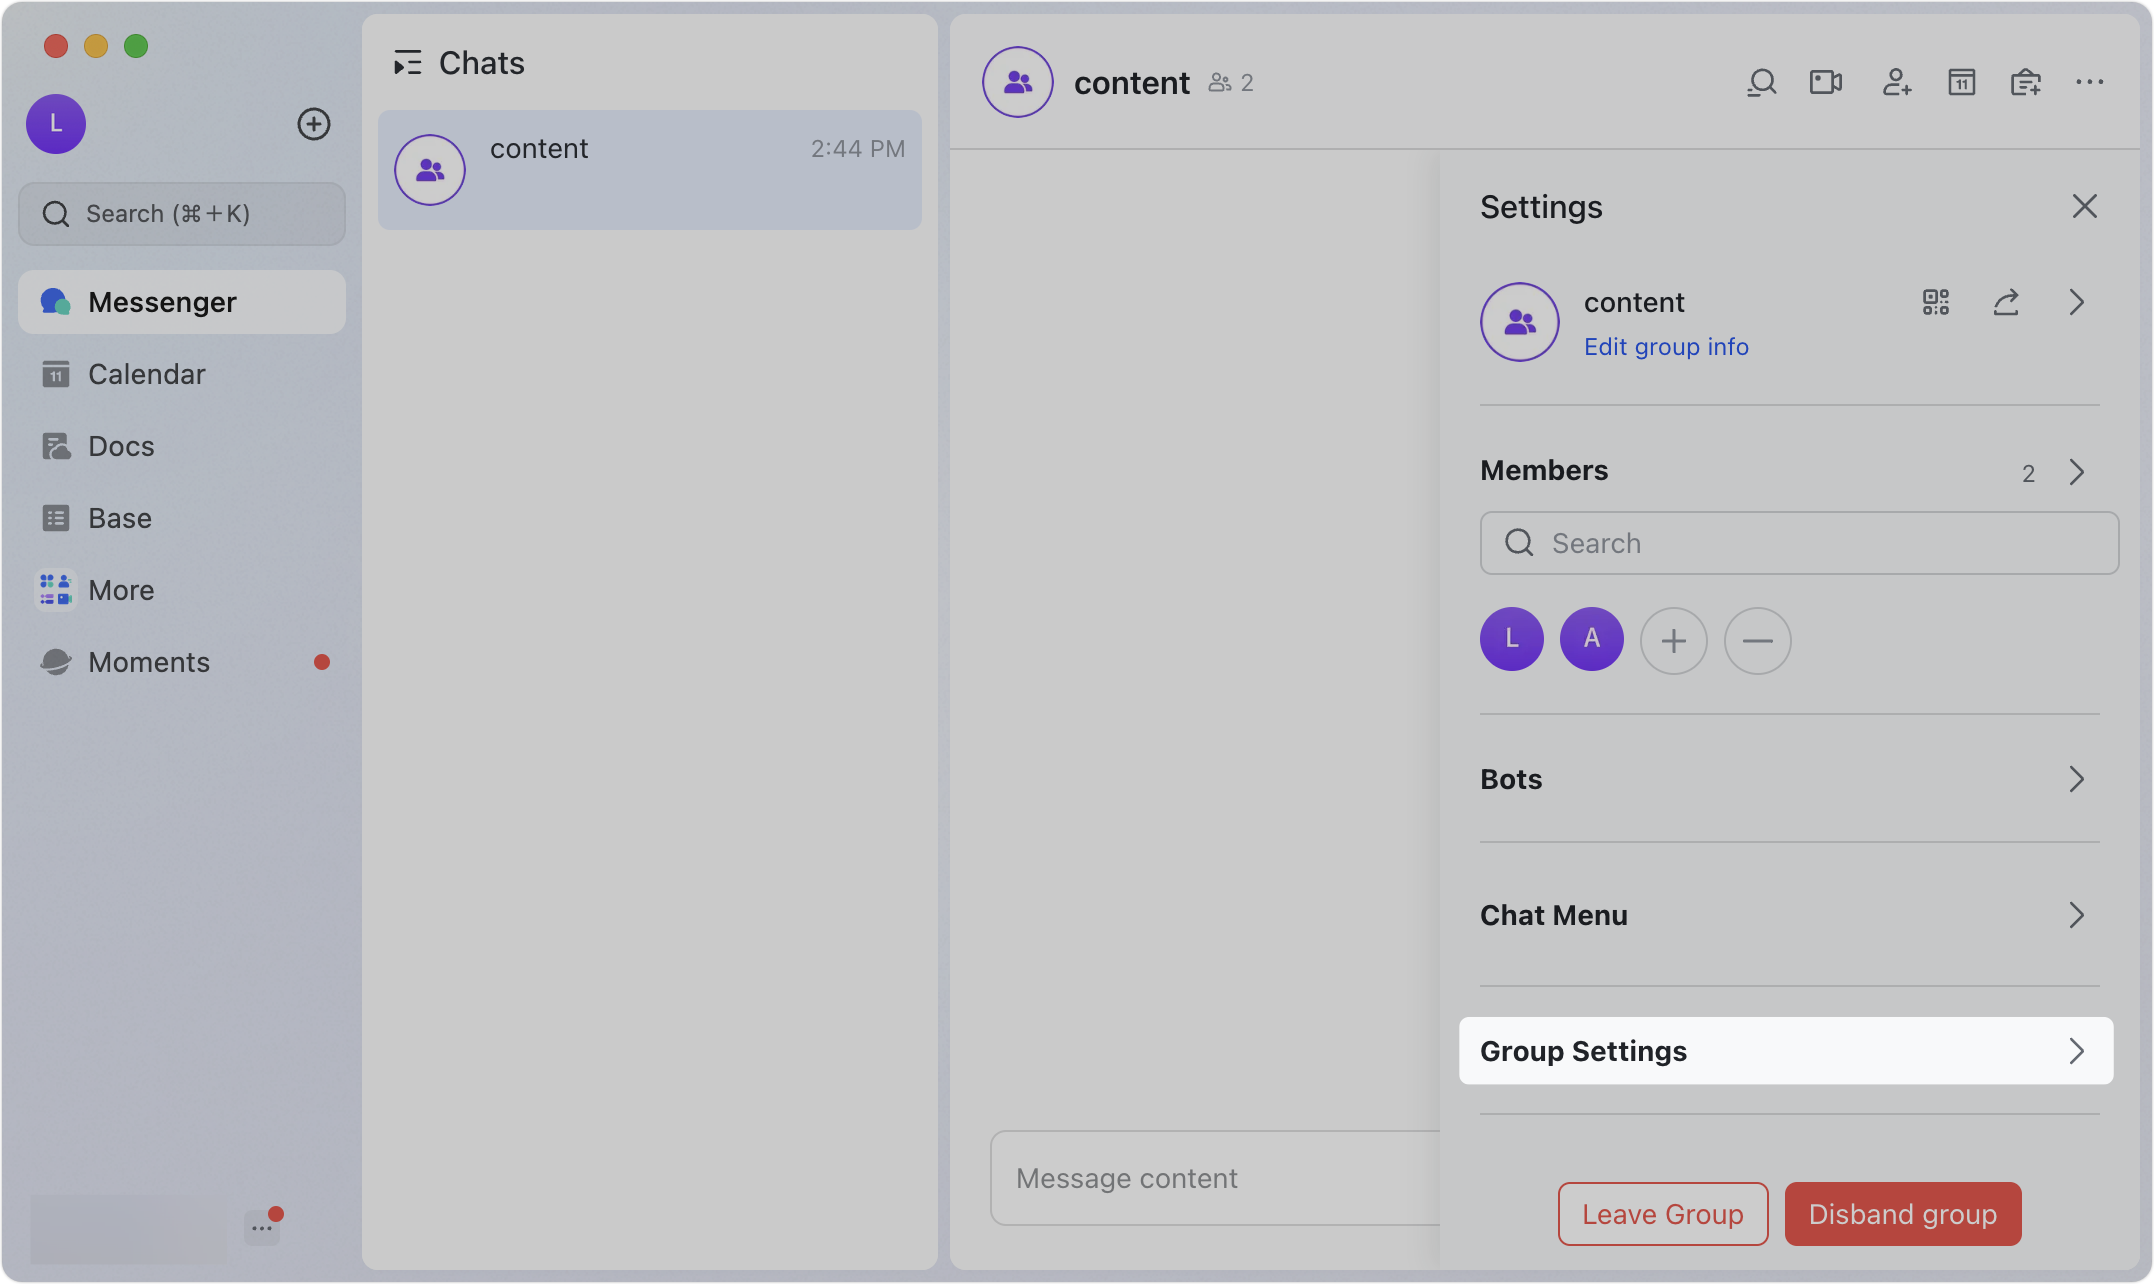The height and width of the screenshot is (1284, 2154).
Task: Select the content chat in the Chats list
Action: point(650,170)
